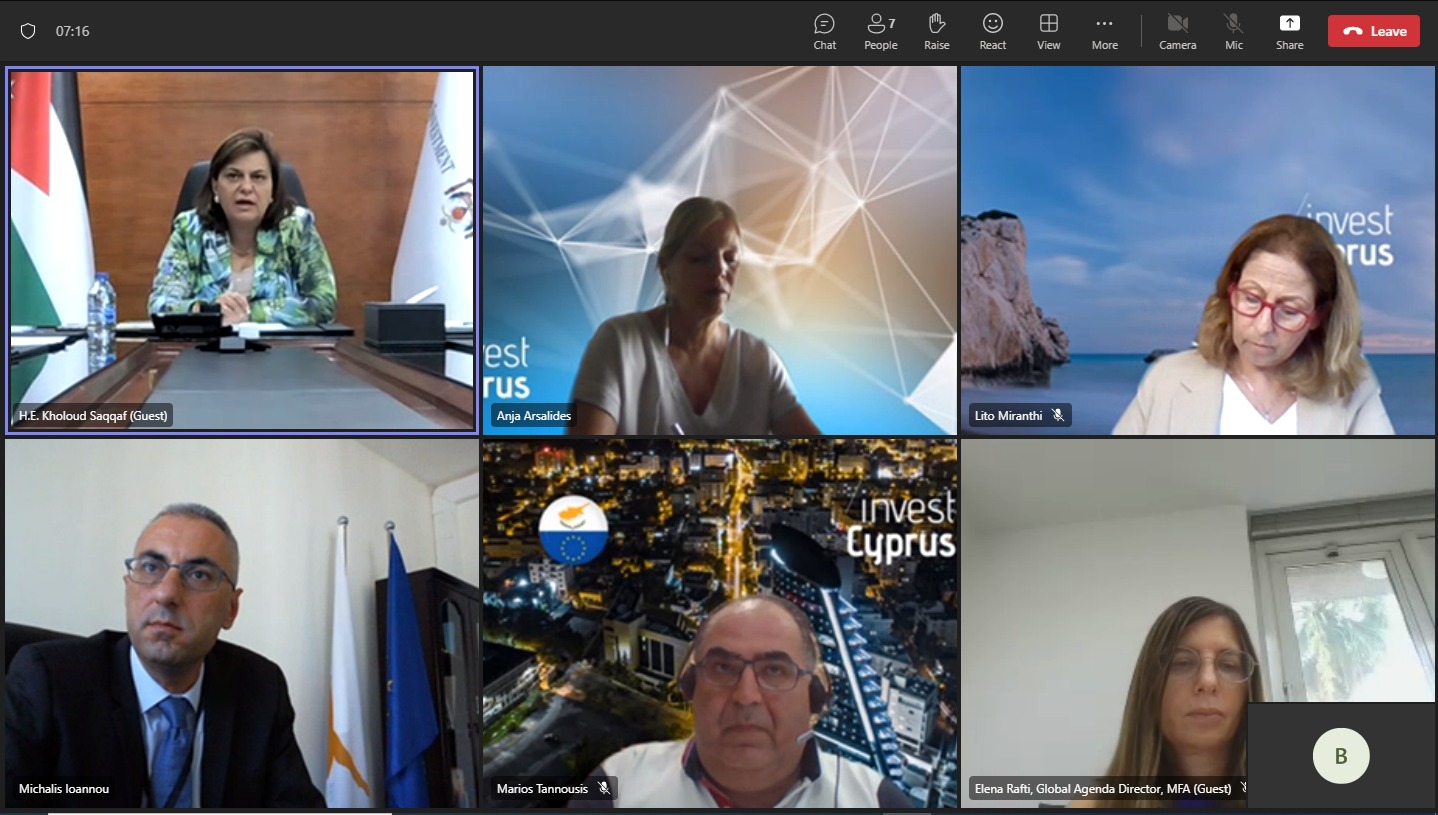Share your screen content
The height and width of the screenshot is (815, 1438).
tap(1289, 31)
